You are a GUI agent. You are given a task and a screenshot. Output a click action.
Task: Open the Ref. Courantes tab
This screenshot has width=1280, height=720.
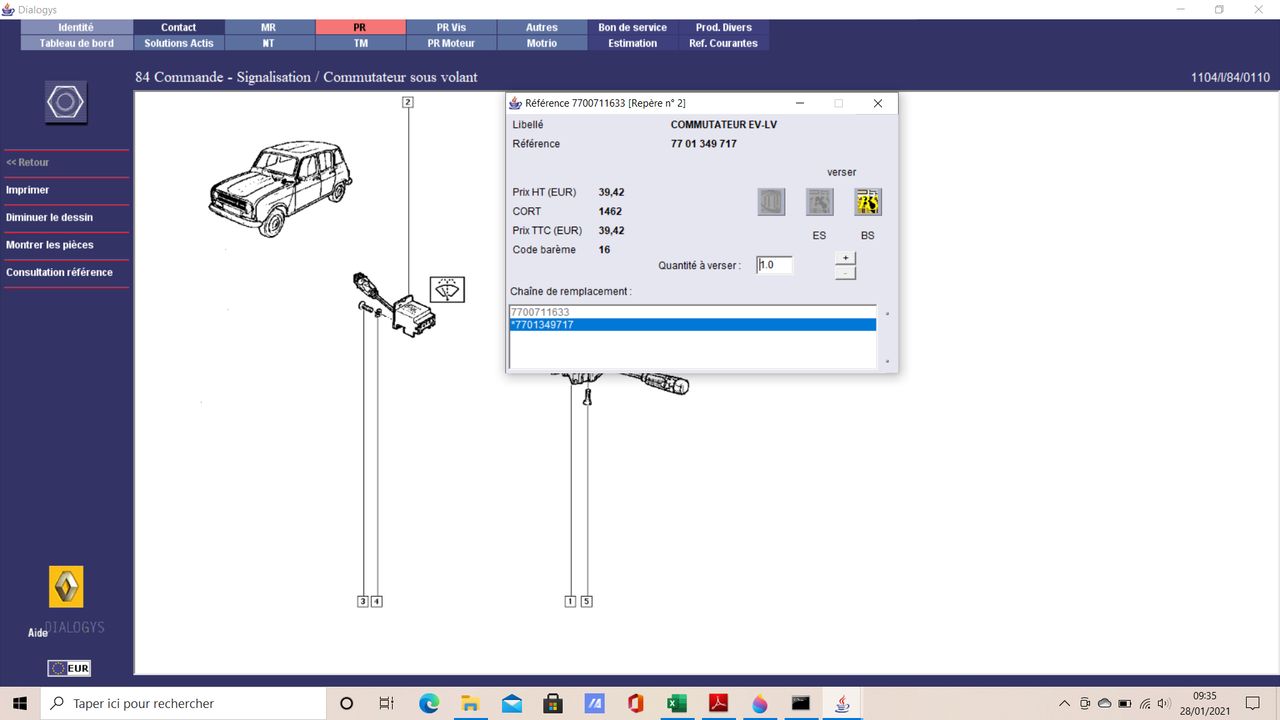(724, 43)
